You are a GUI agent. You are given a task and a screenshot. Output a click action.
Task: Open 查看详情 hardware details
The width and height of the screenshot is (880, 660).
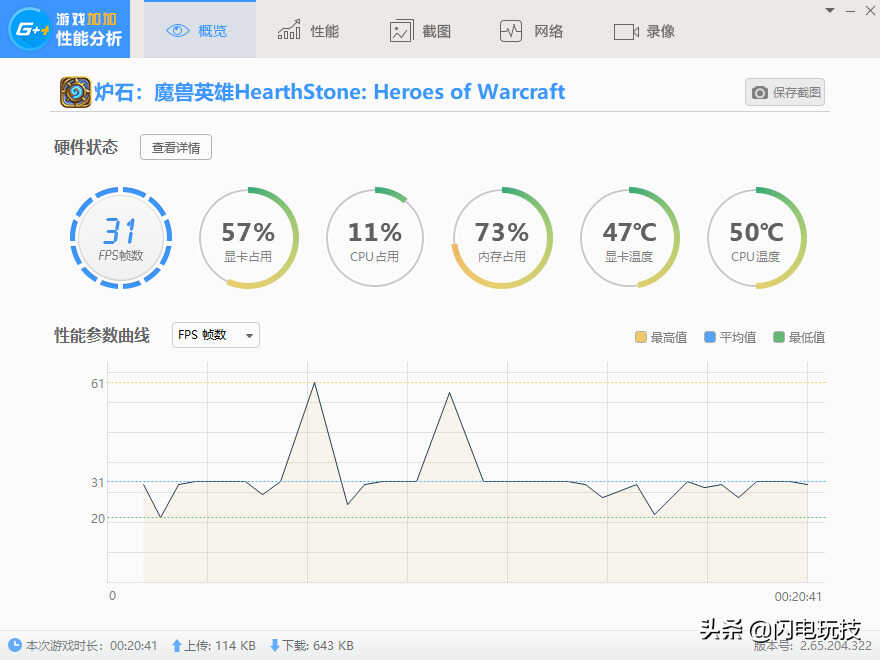176,148
